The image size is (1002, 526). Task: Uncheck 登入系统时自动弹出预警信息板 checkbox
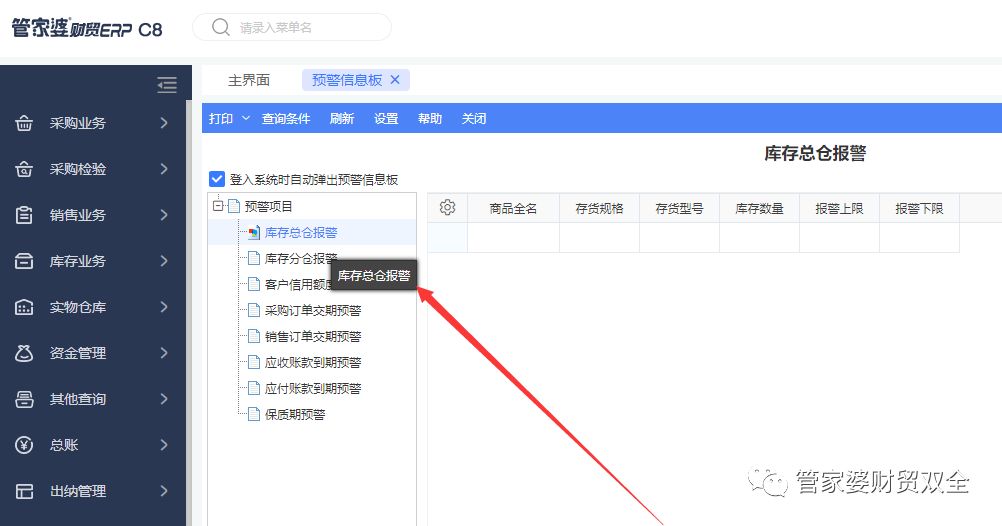[x=217, y=179]
